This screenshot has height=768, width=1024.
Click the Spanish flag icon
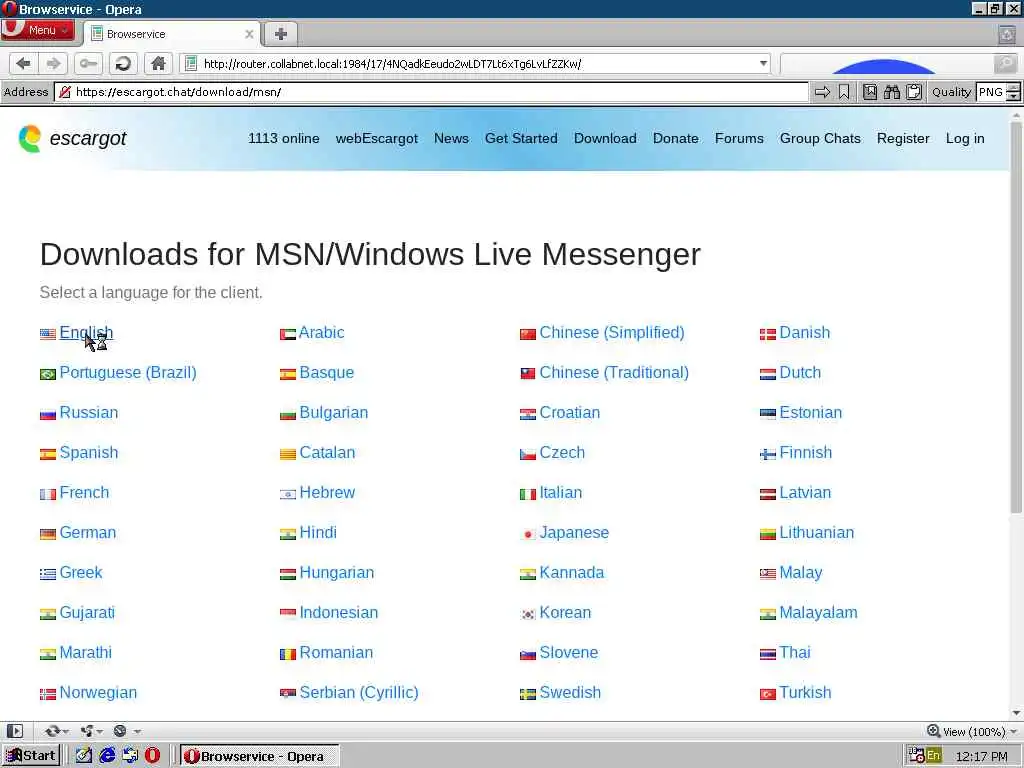48,454
